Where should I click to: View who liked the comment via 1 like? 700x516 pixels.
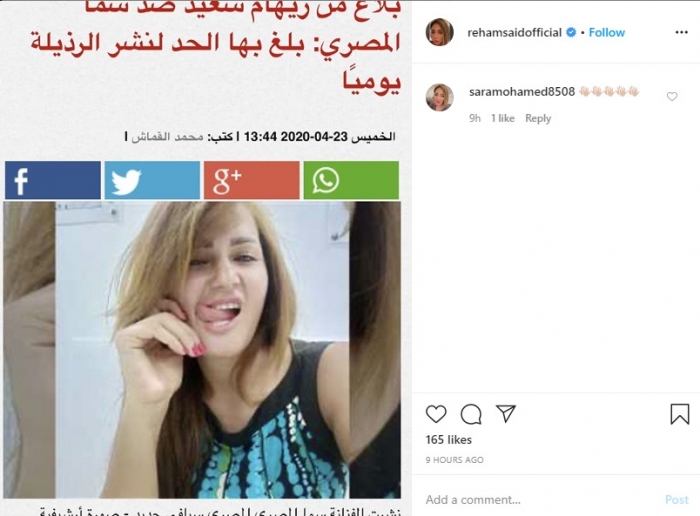click(x=503, y=118)
